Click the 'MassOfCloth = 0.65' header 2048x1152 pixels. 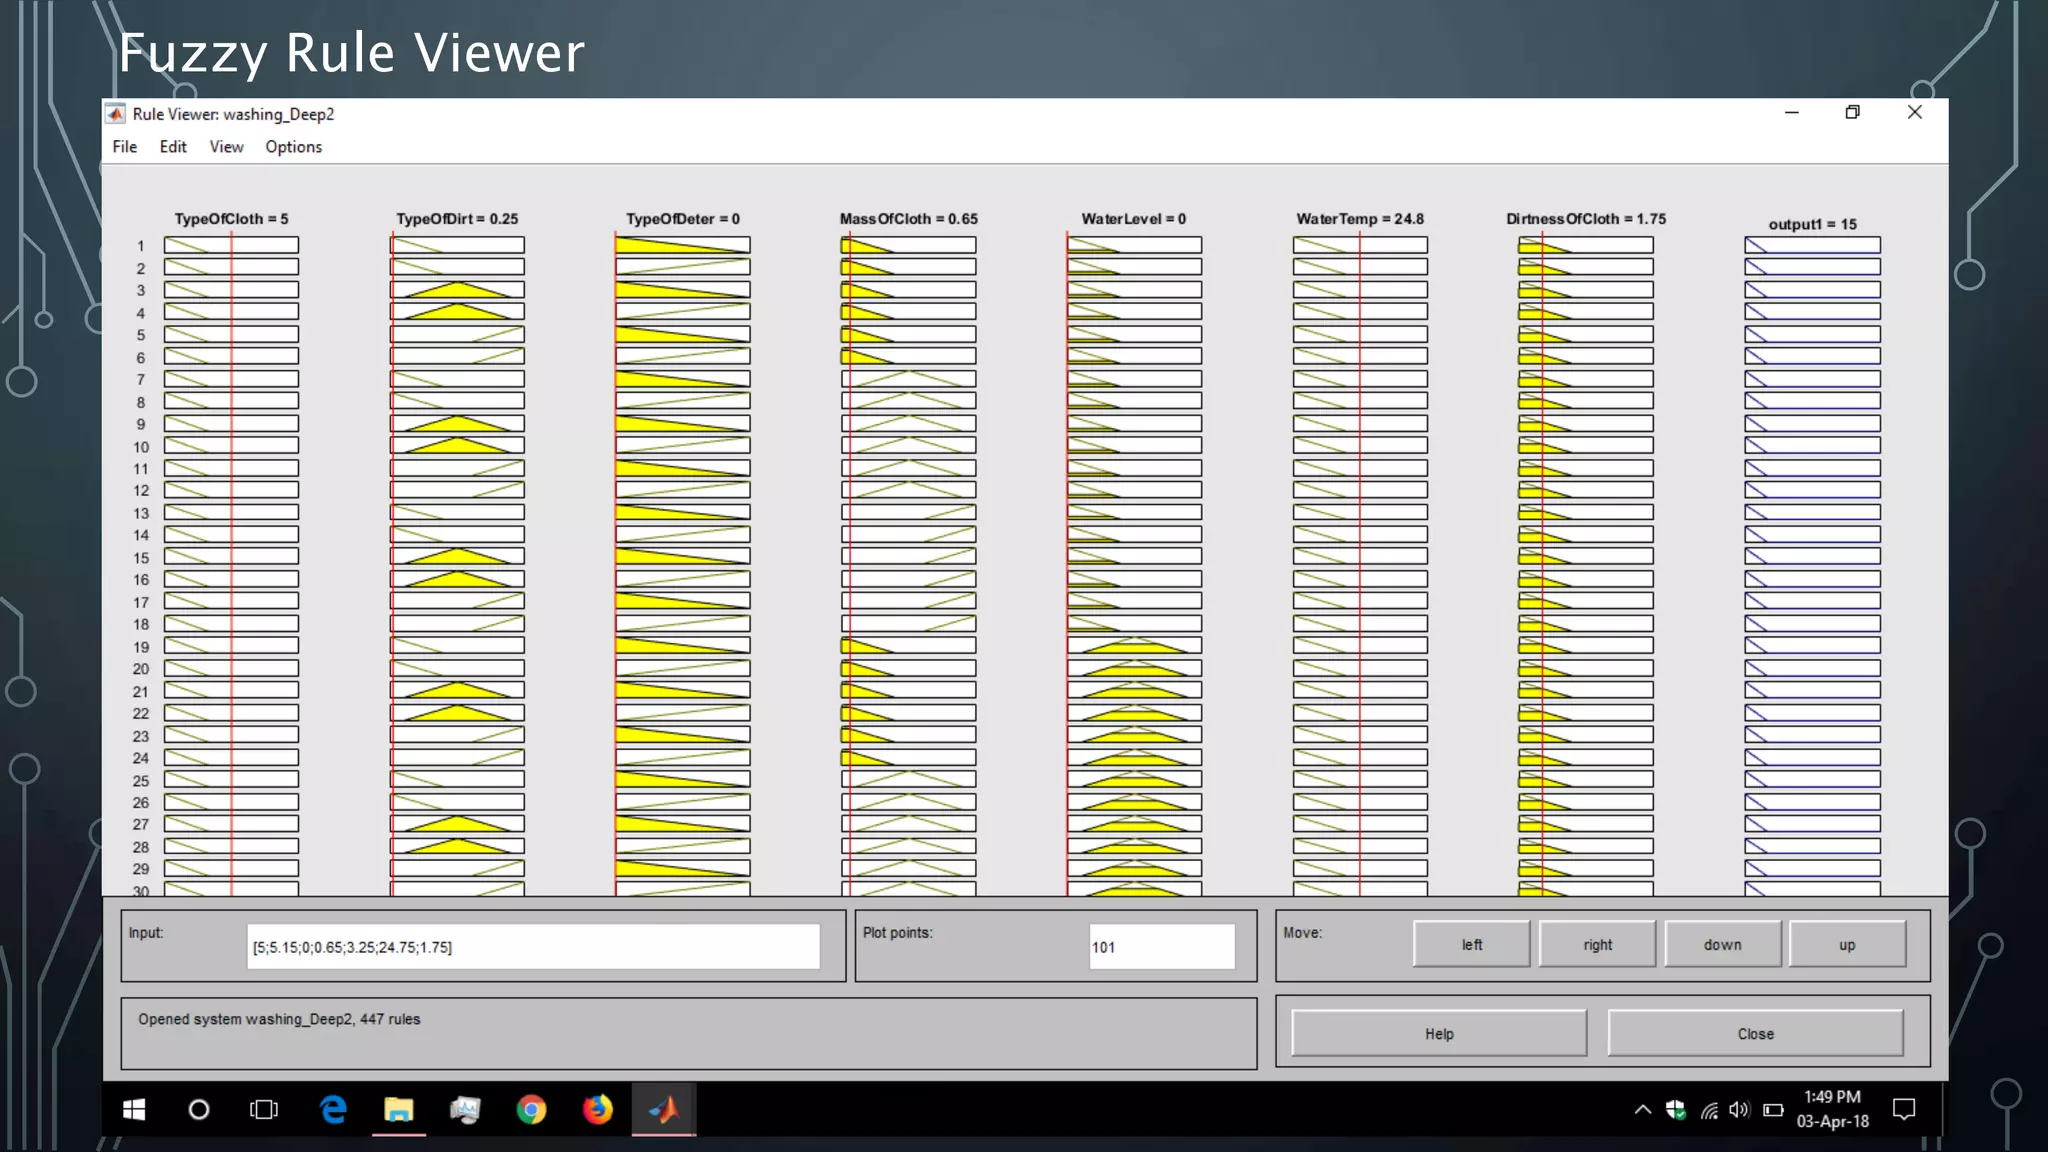coord(909,219)
